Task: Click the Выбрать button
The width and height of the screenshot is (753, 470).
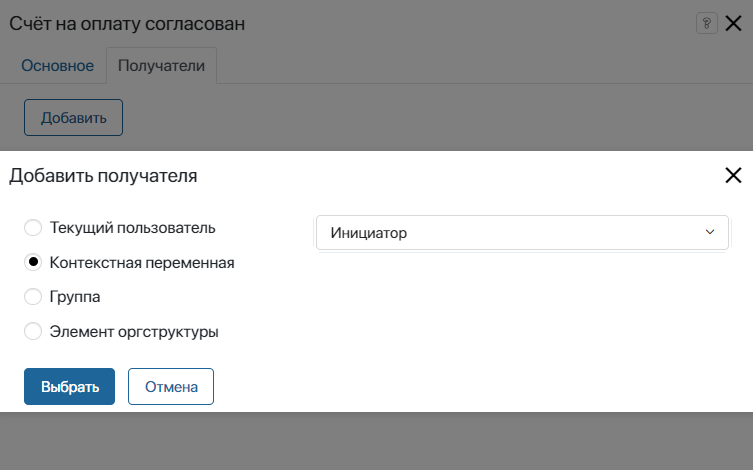Action: [69, 386]
